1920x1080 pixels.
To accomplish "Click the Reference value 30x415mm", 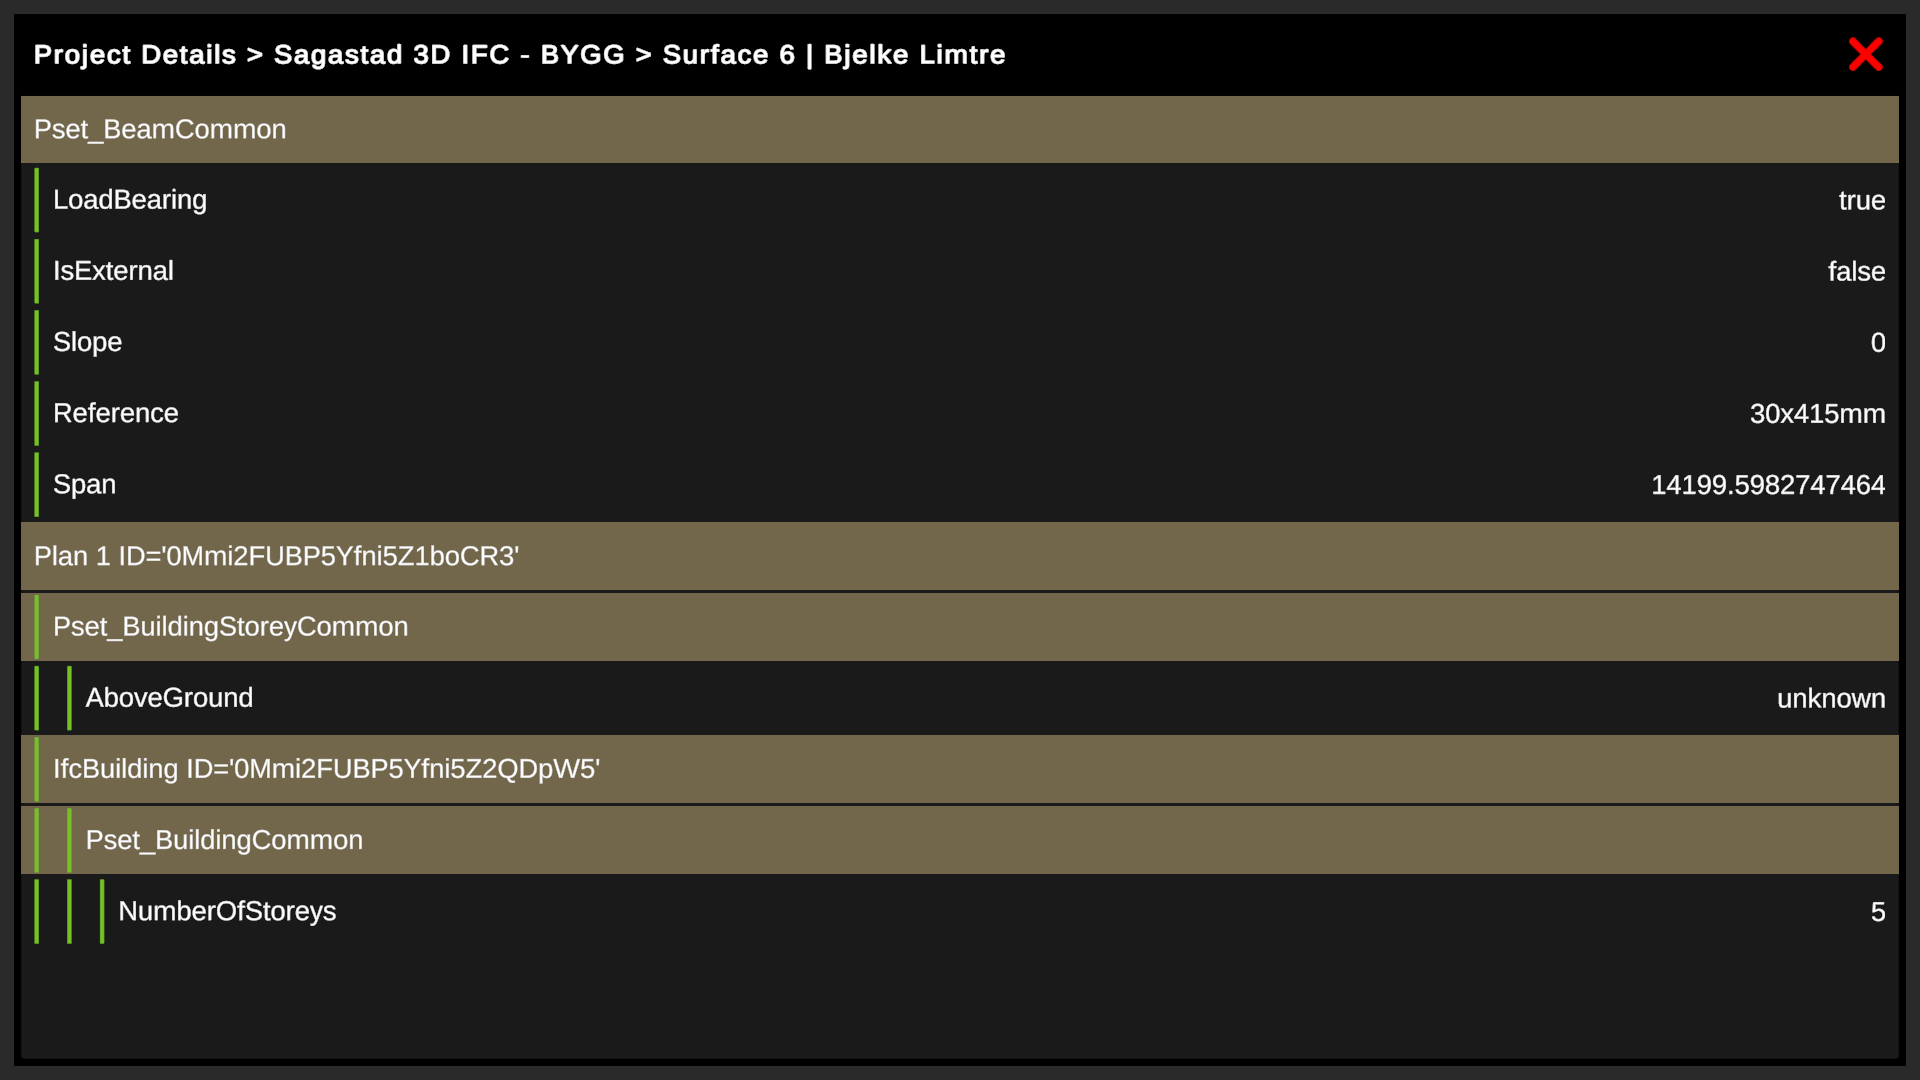I will coord(1817,414).
